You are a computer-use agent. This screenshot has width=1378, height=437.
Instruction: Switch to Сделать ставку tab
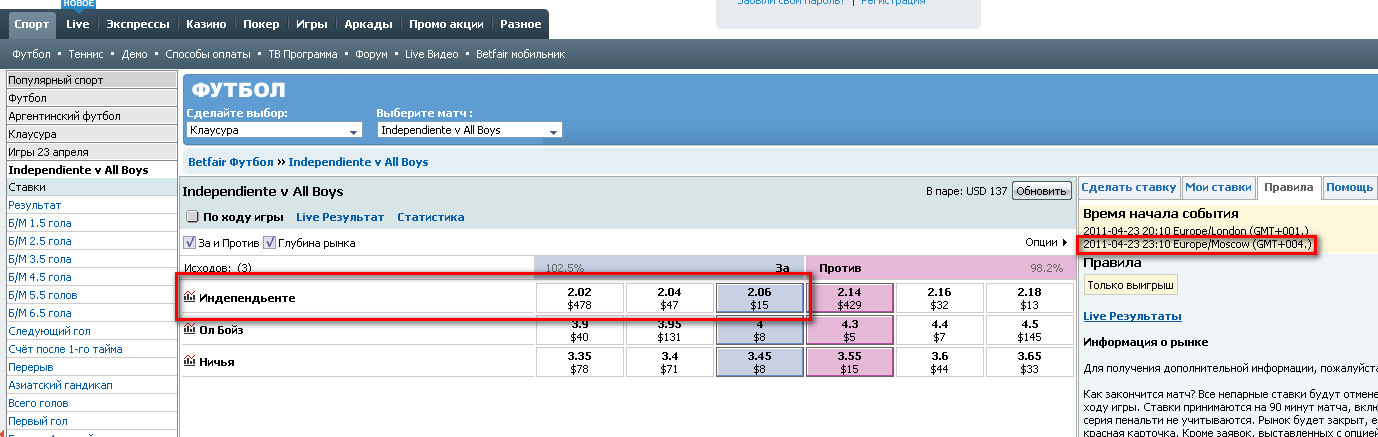click(x=1128, y=187)
